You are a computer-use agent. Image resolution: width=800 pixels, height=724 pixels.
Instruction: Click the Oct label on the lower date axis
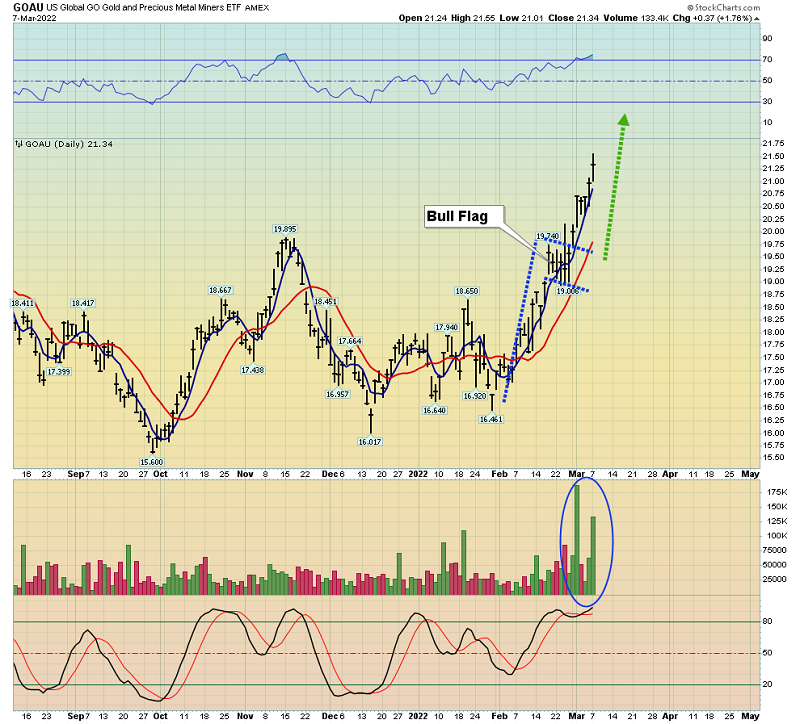click(161, 716)
